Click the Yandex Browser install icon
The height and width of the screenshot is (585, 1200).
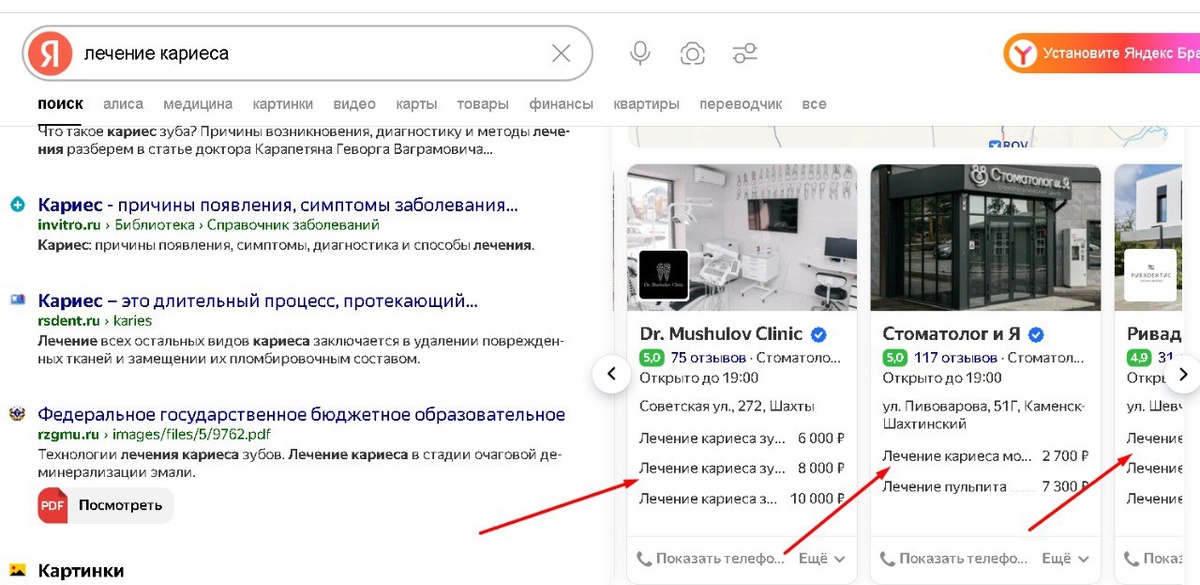click(1021, 54)
